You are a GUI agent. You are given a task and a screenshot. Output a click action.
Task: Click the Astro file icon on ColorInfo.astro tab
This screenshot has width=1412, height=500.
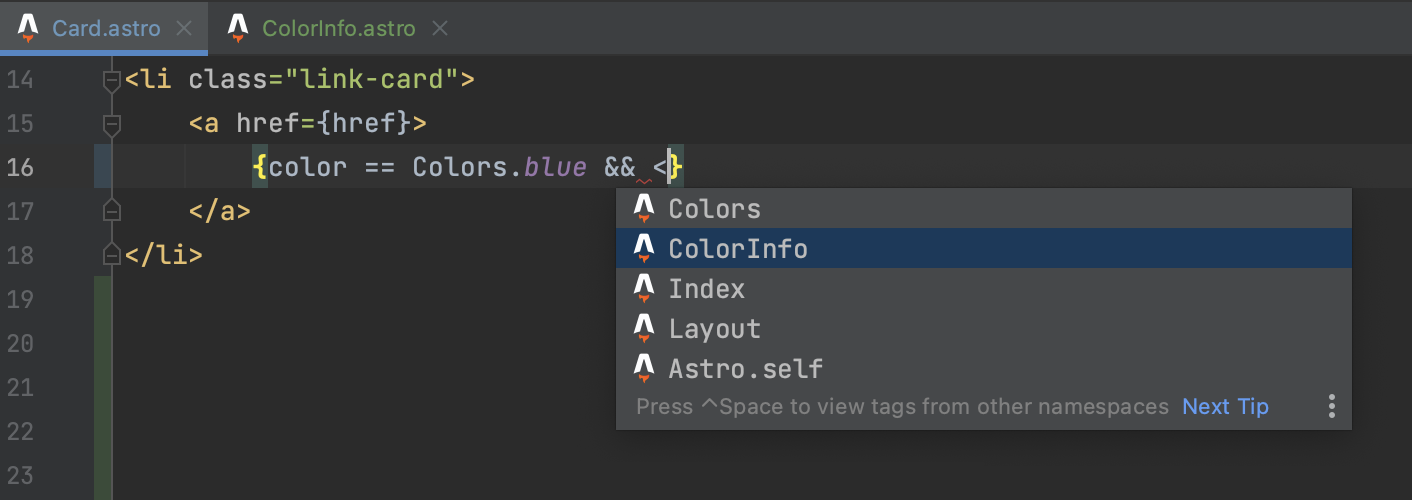238,27
